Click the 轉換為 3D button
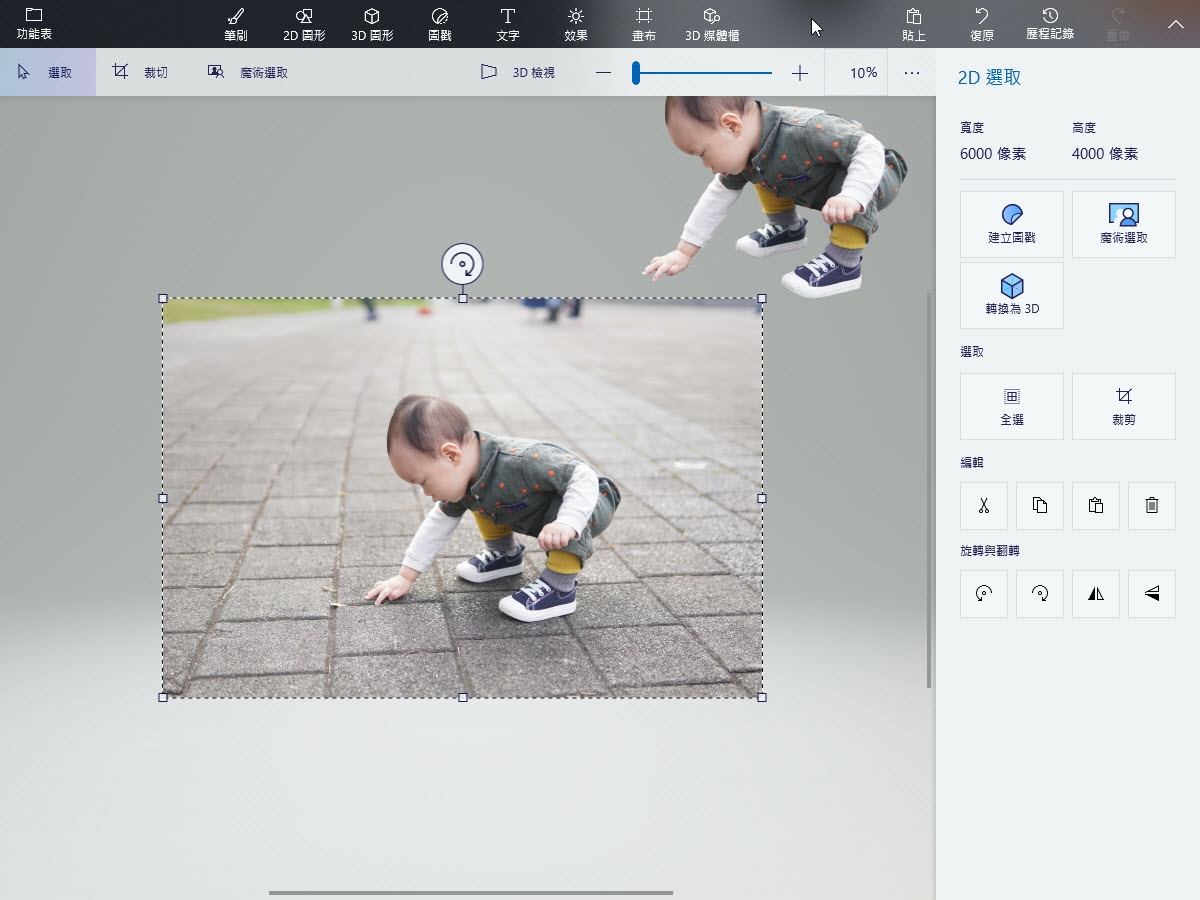This screenshot has height=900, width=1200. 1012,295
